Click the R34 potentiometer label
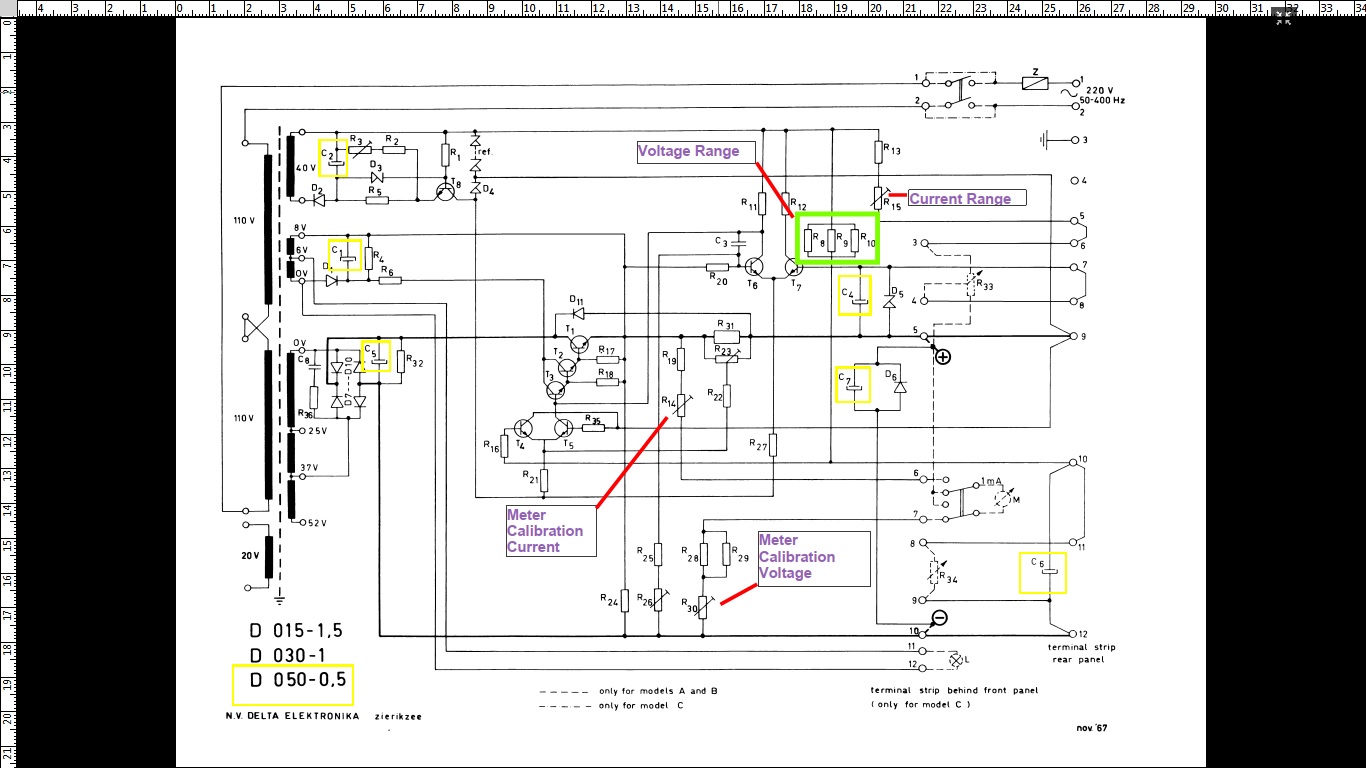 coord(948,578)
